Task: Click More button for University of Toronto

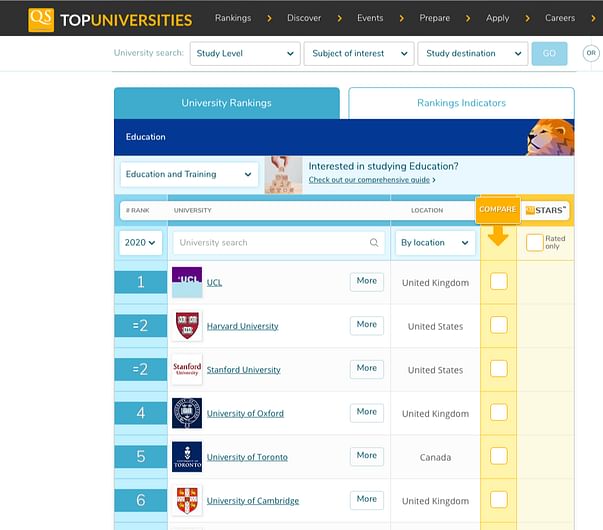Action: 366,456
